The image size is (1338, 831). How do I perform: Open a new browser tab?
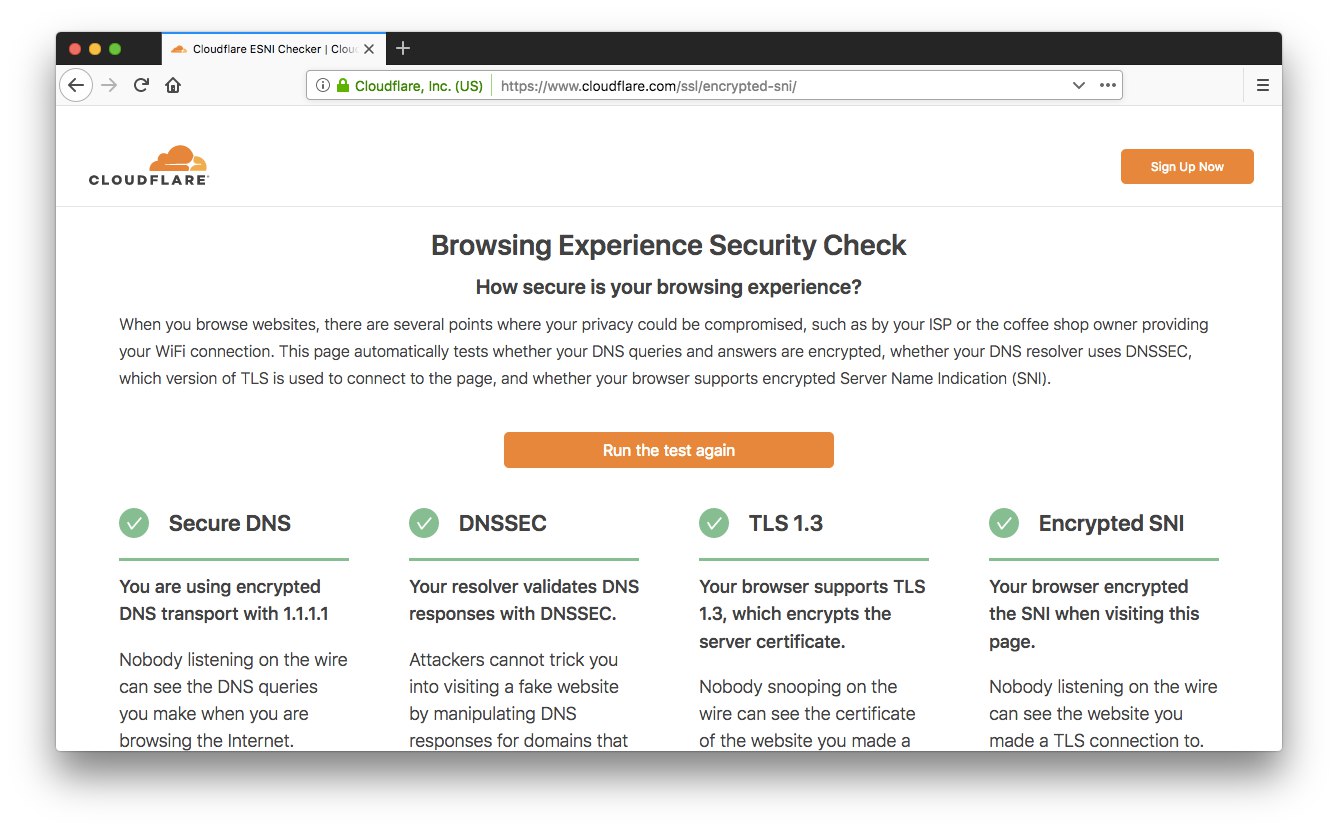point(403,48)
